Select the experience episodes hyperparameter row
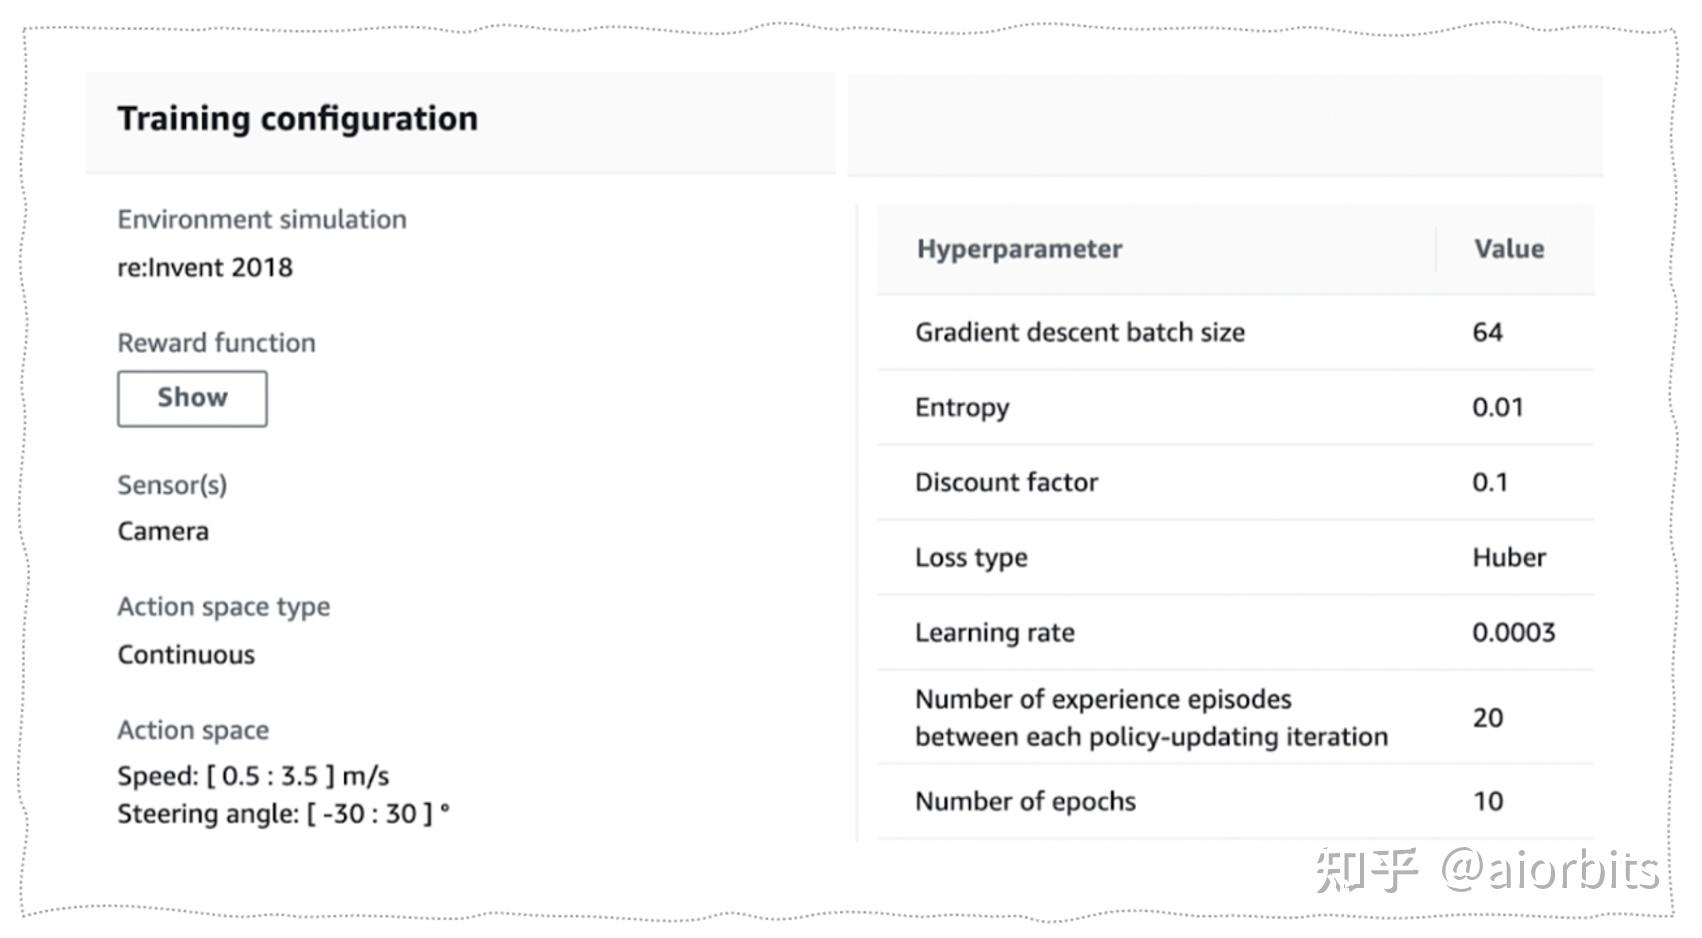This screenshot has width=1702, height=938. [1151, 718]
